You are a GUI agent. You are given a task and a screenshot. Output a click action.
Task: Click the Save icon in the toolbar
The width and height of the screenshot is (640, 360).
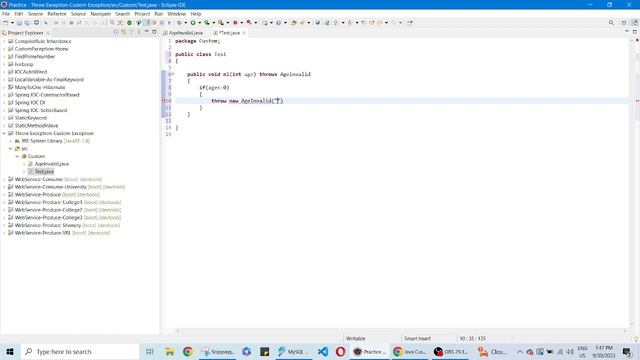(19, 23)
